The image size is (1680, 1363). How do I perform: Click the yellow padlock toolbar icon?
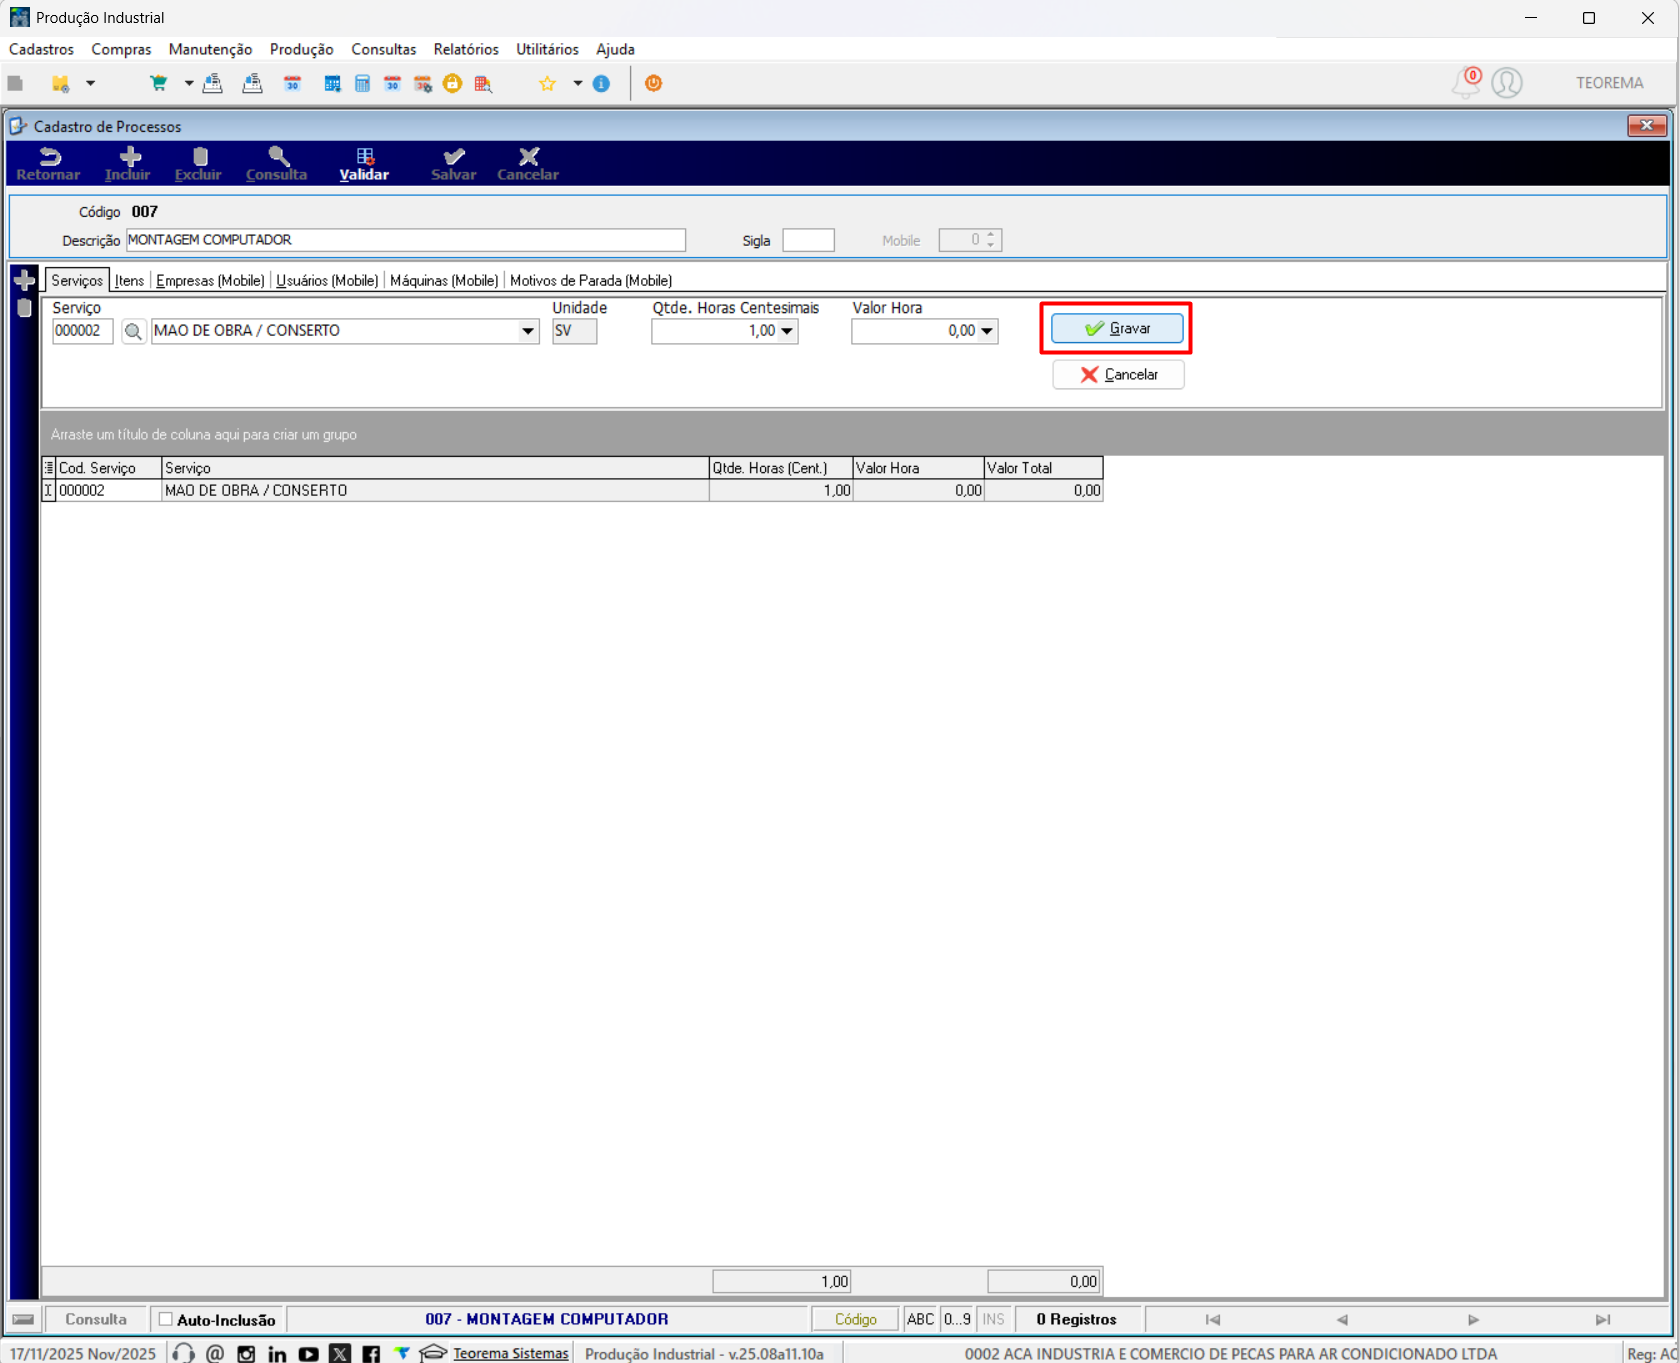point(453,84)
